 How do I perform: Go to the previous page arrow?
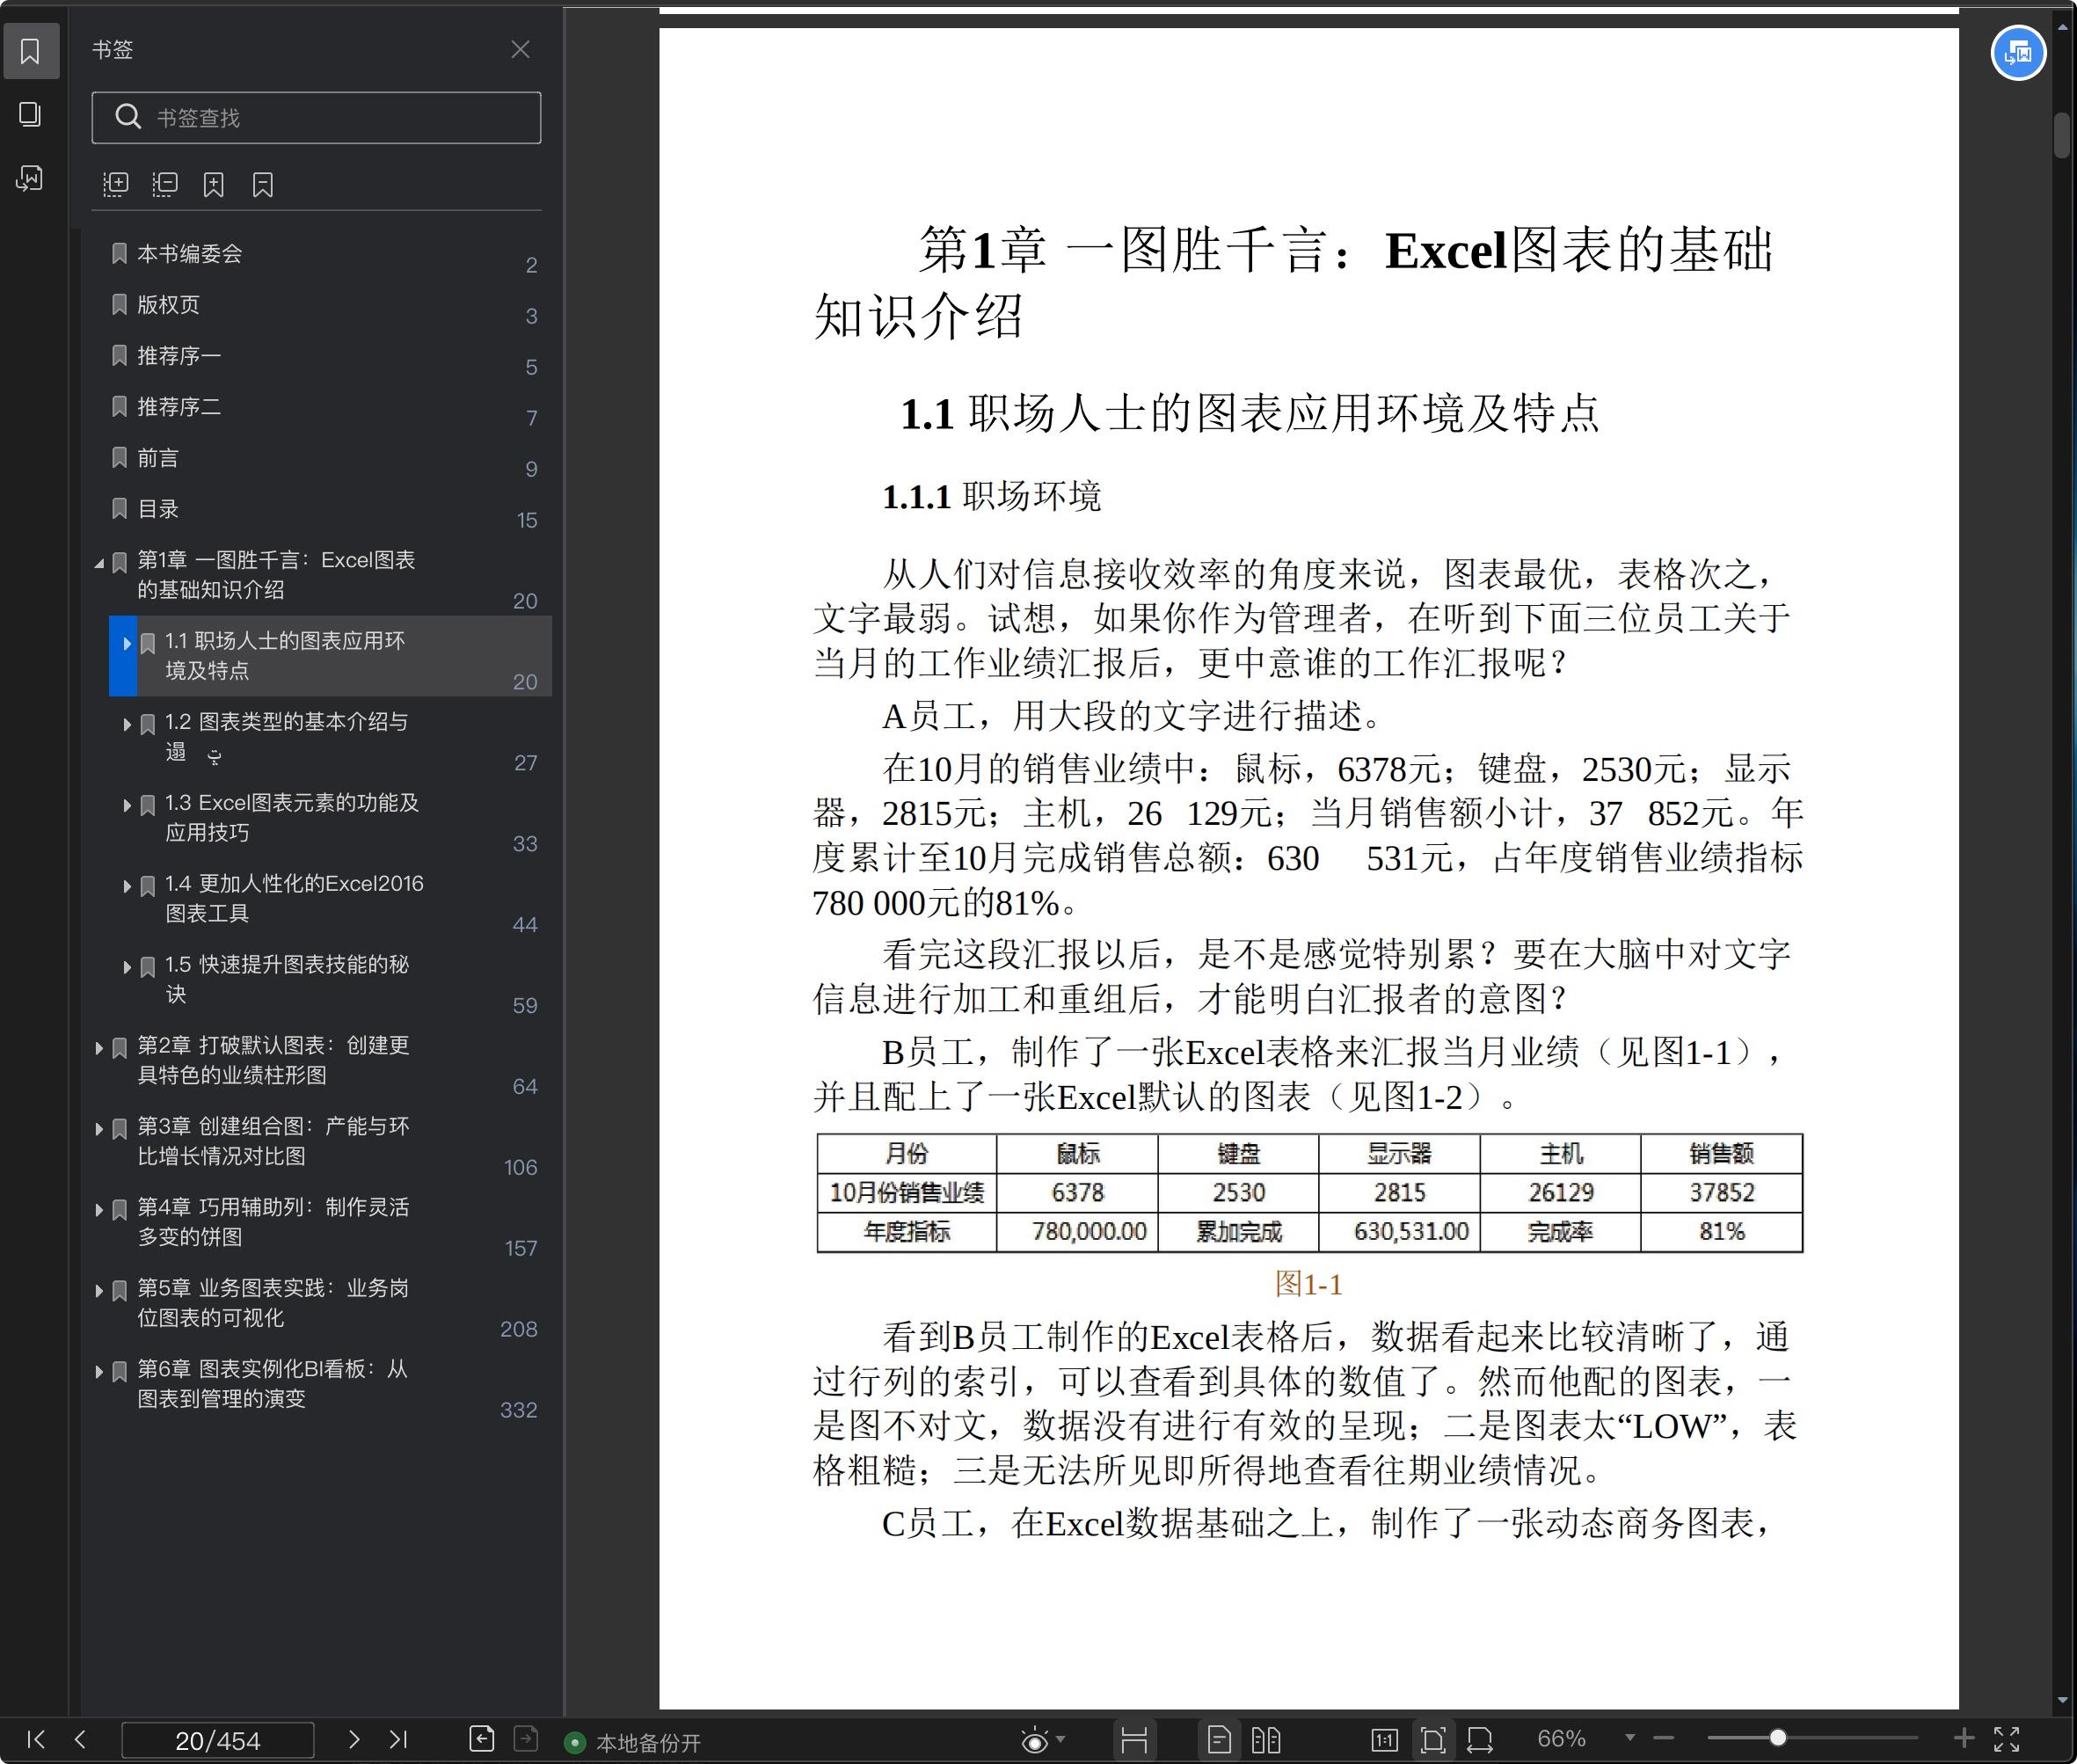[80, 1739]
